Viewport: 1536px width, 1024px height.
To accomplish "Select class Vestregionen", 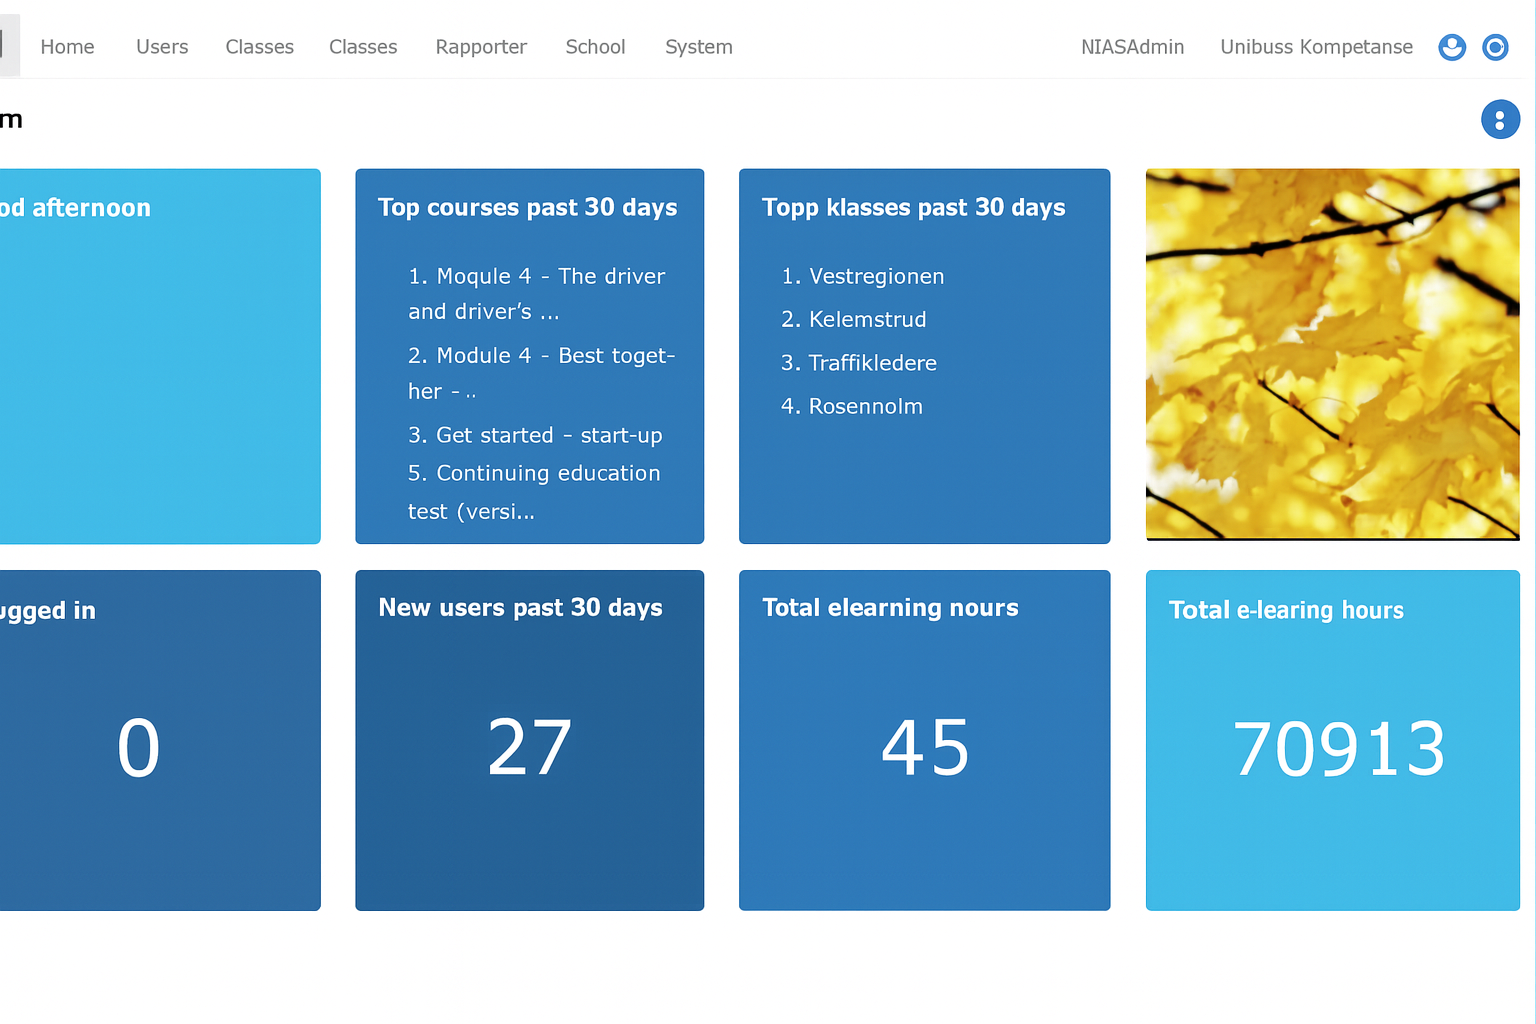I will (863, 276).
